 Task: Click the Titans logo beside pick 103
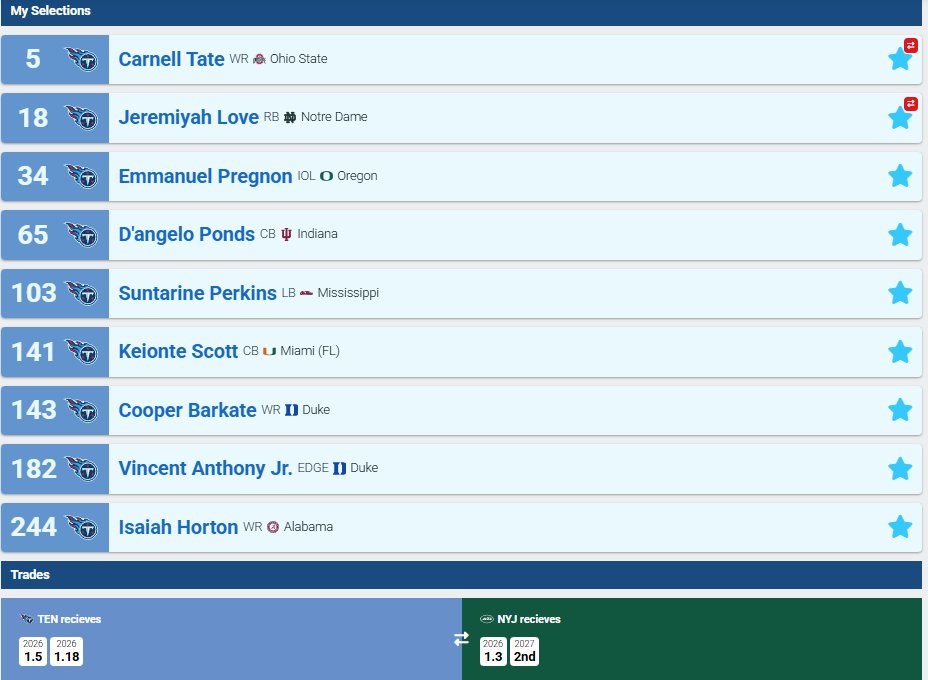81,293
